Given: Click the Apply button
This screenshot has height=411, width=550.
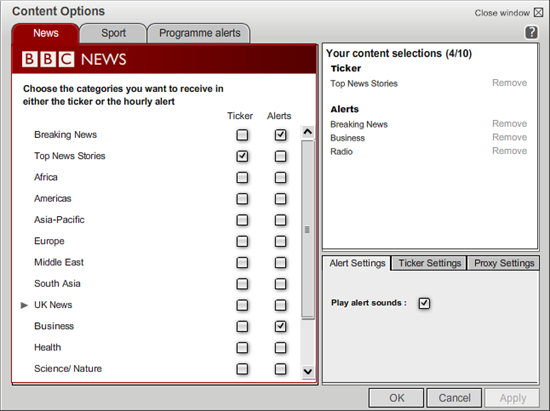Looking at the screenshot, I should 512,398.
